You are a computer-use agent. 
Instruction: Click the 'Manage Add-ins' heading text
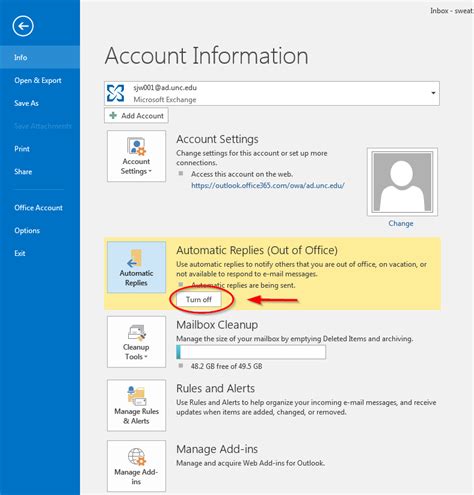217,449
